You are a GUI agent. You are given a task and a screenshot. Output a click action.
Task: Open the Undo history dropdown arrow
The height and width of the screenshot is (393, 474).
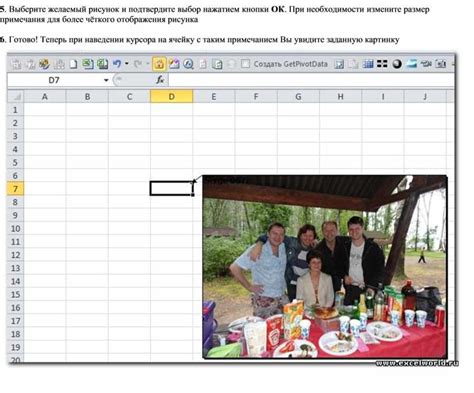(127, 63)
